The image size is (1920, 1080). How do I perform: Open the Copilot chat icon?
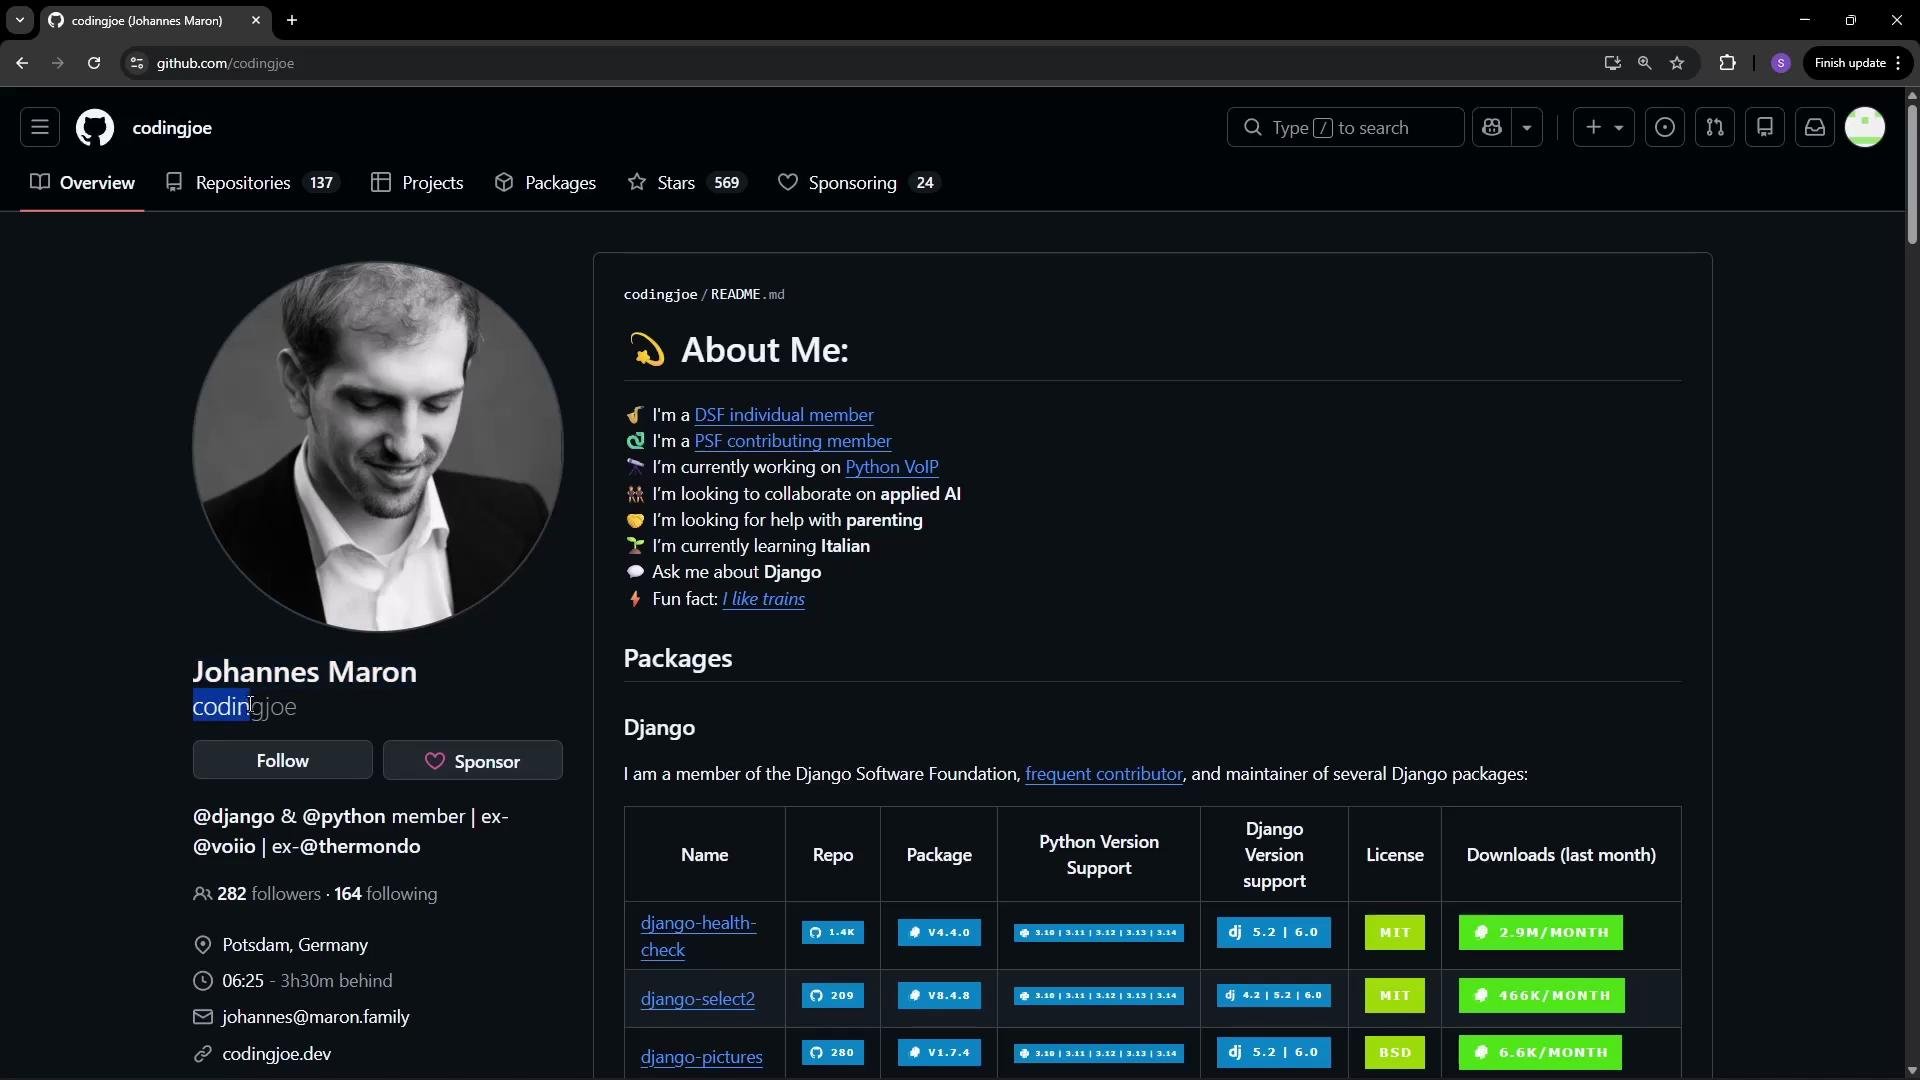coord(1492,128)
